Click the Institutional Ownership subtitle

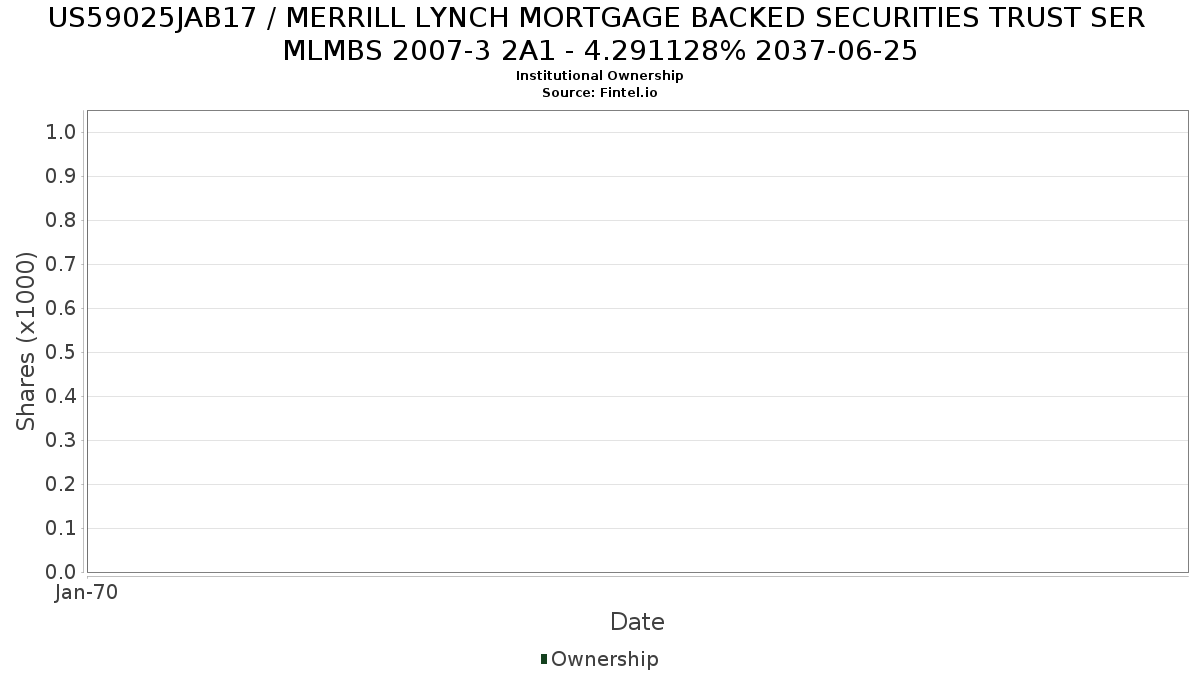pyautogui.click(x=599, y=76)
